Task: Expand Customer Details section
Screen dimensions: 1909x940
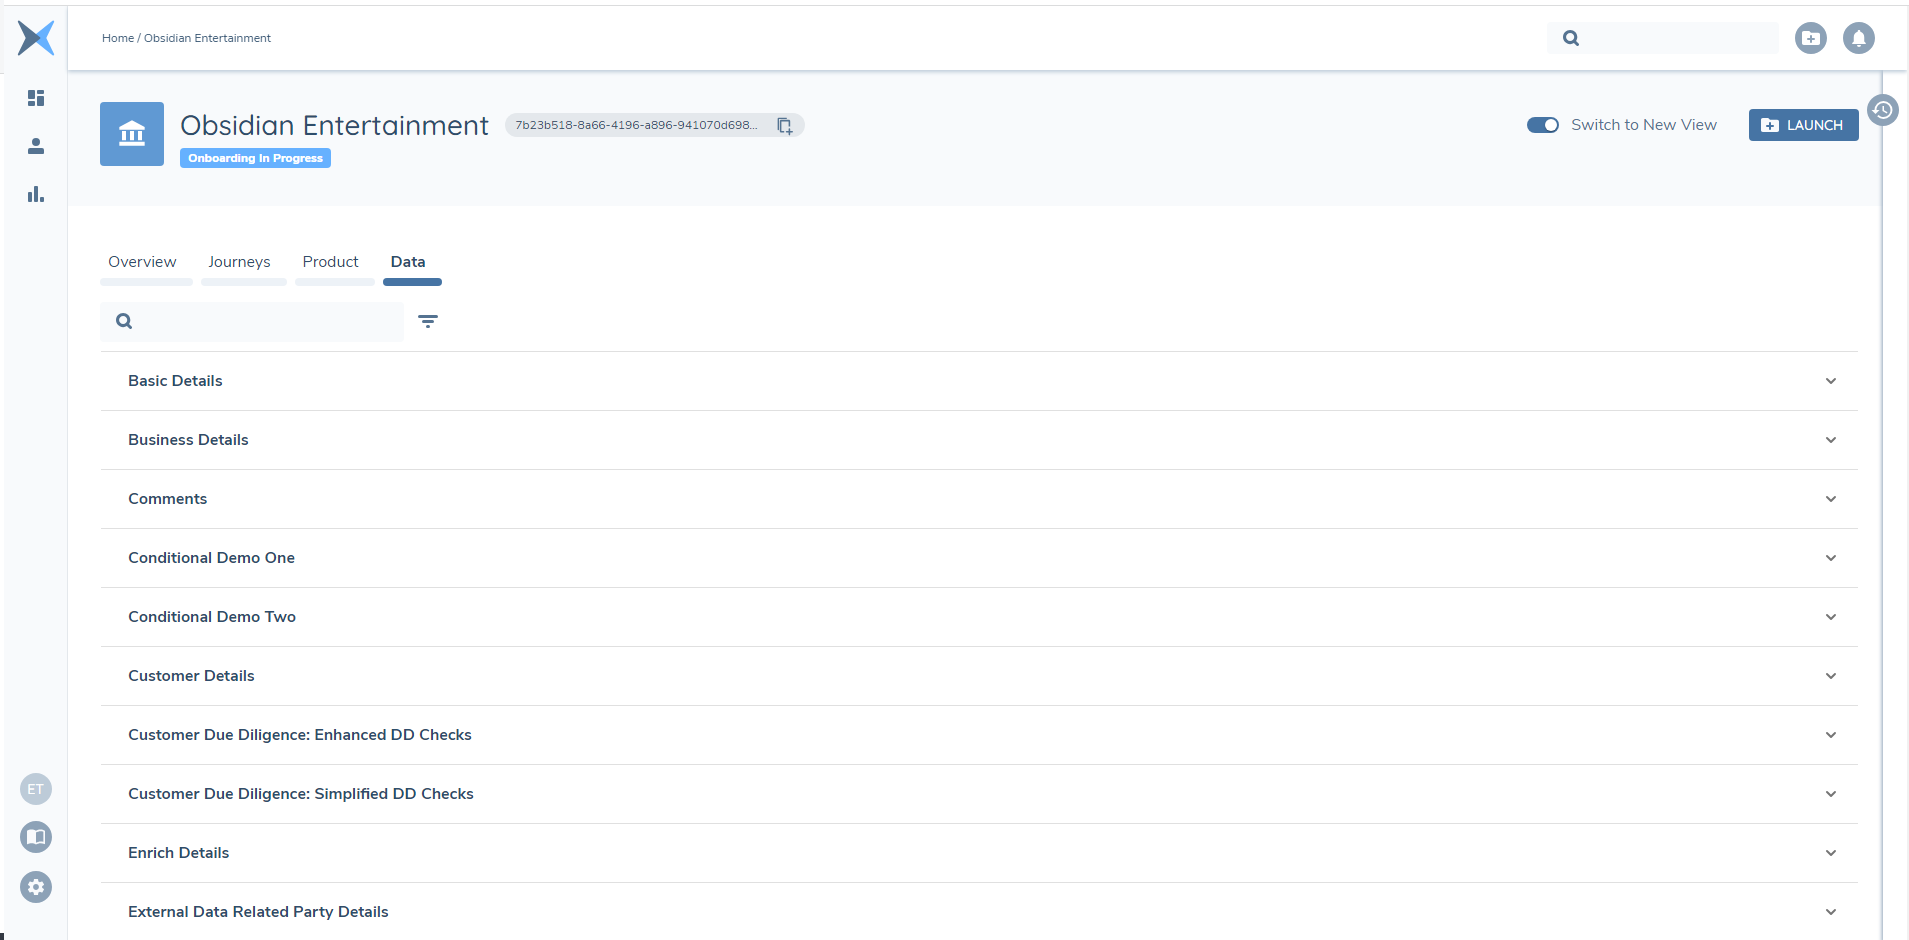Action: click(1830, 676)
